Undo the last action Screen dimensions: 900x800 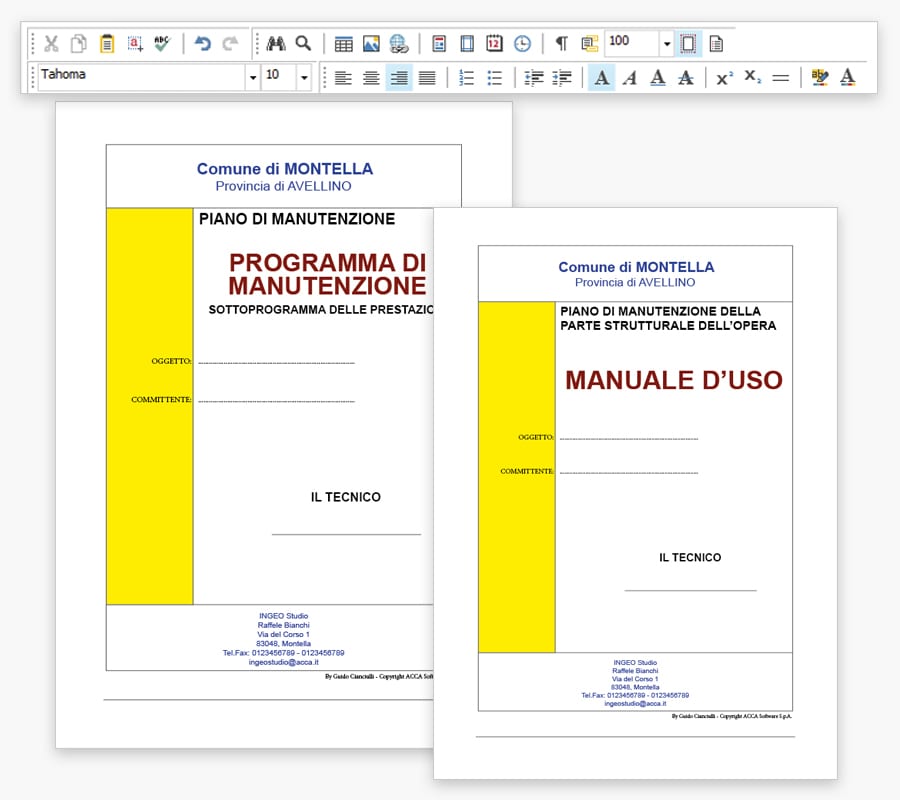pyautogui.click(x=203, y=44)
